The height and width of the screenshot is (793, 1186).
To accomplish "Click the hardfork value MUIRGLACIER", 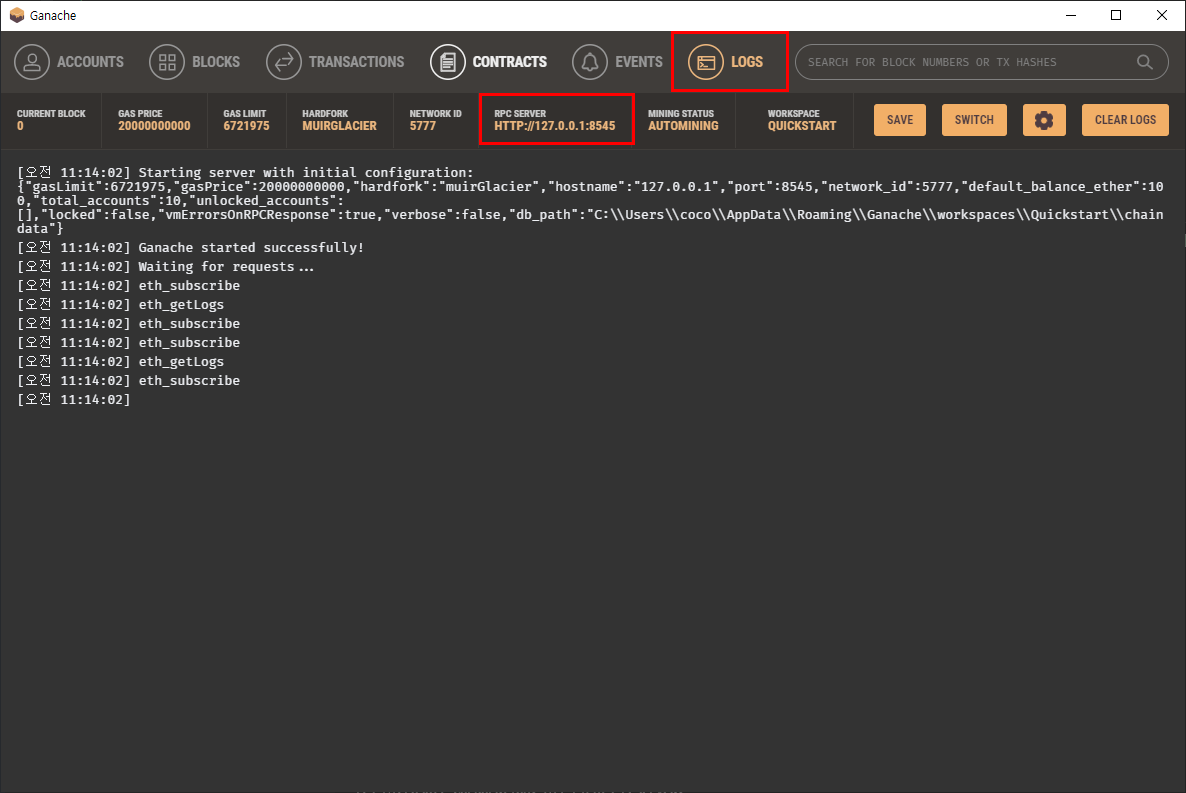I will pos(339,126).
